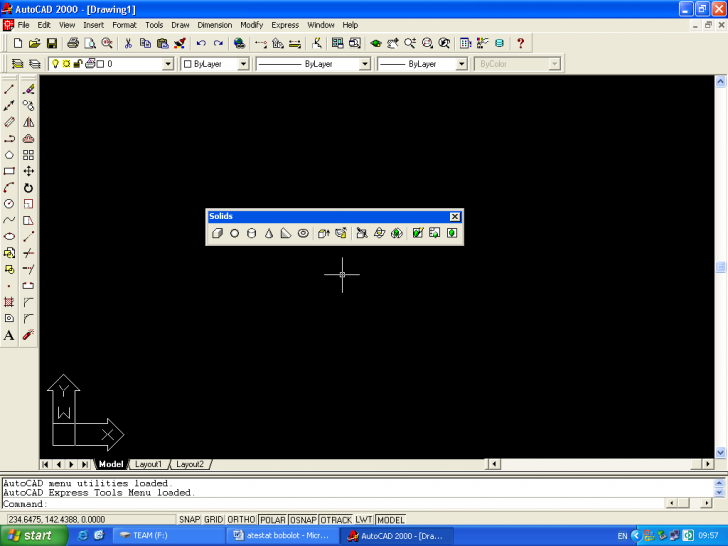Toggle OSNAP in status bar
Image resolution: width=728 pixels, height=546 pixels.
click(303, 520)
